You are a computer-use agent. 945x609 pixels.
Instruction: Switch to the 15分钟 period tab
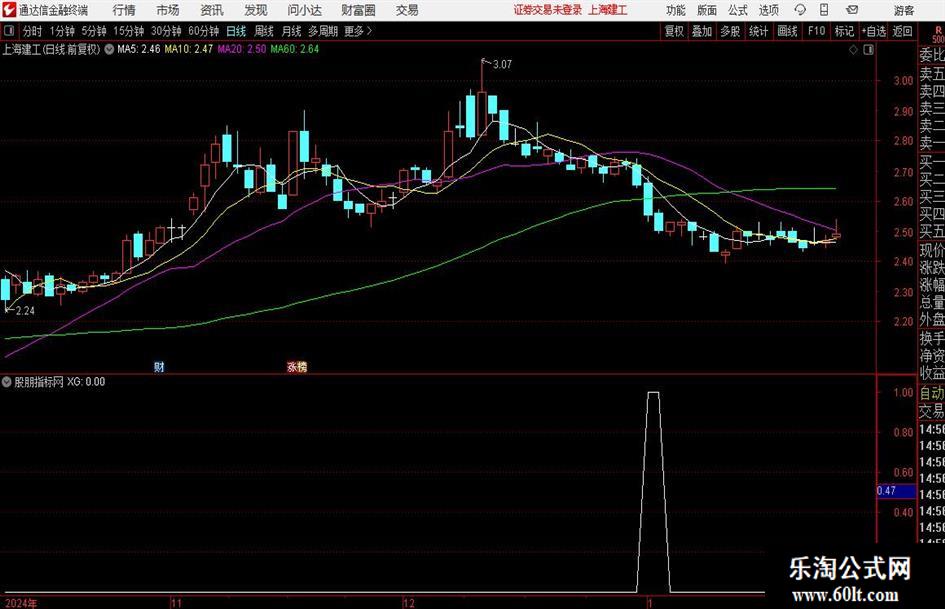[129, 31]
